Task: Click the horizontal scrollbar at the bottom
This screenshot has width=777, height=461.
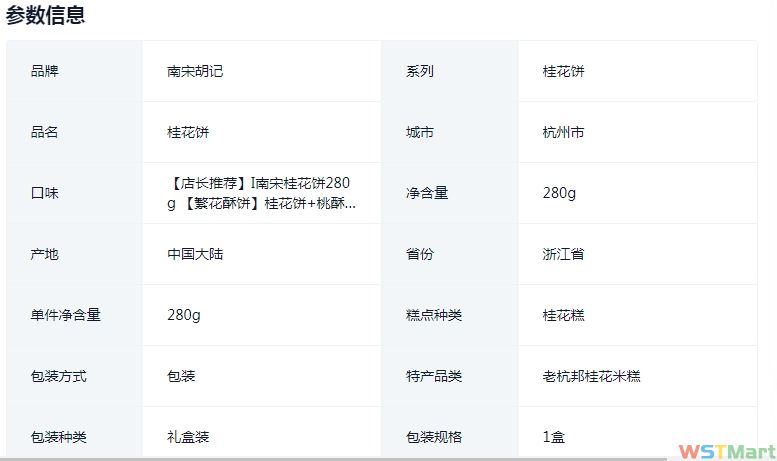Action: 300,458
